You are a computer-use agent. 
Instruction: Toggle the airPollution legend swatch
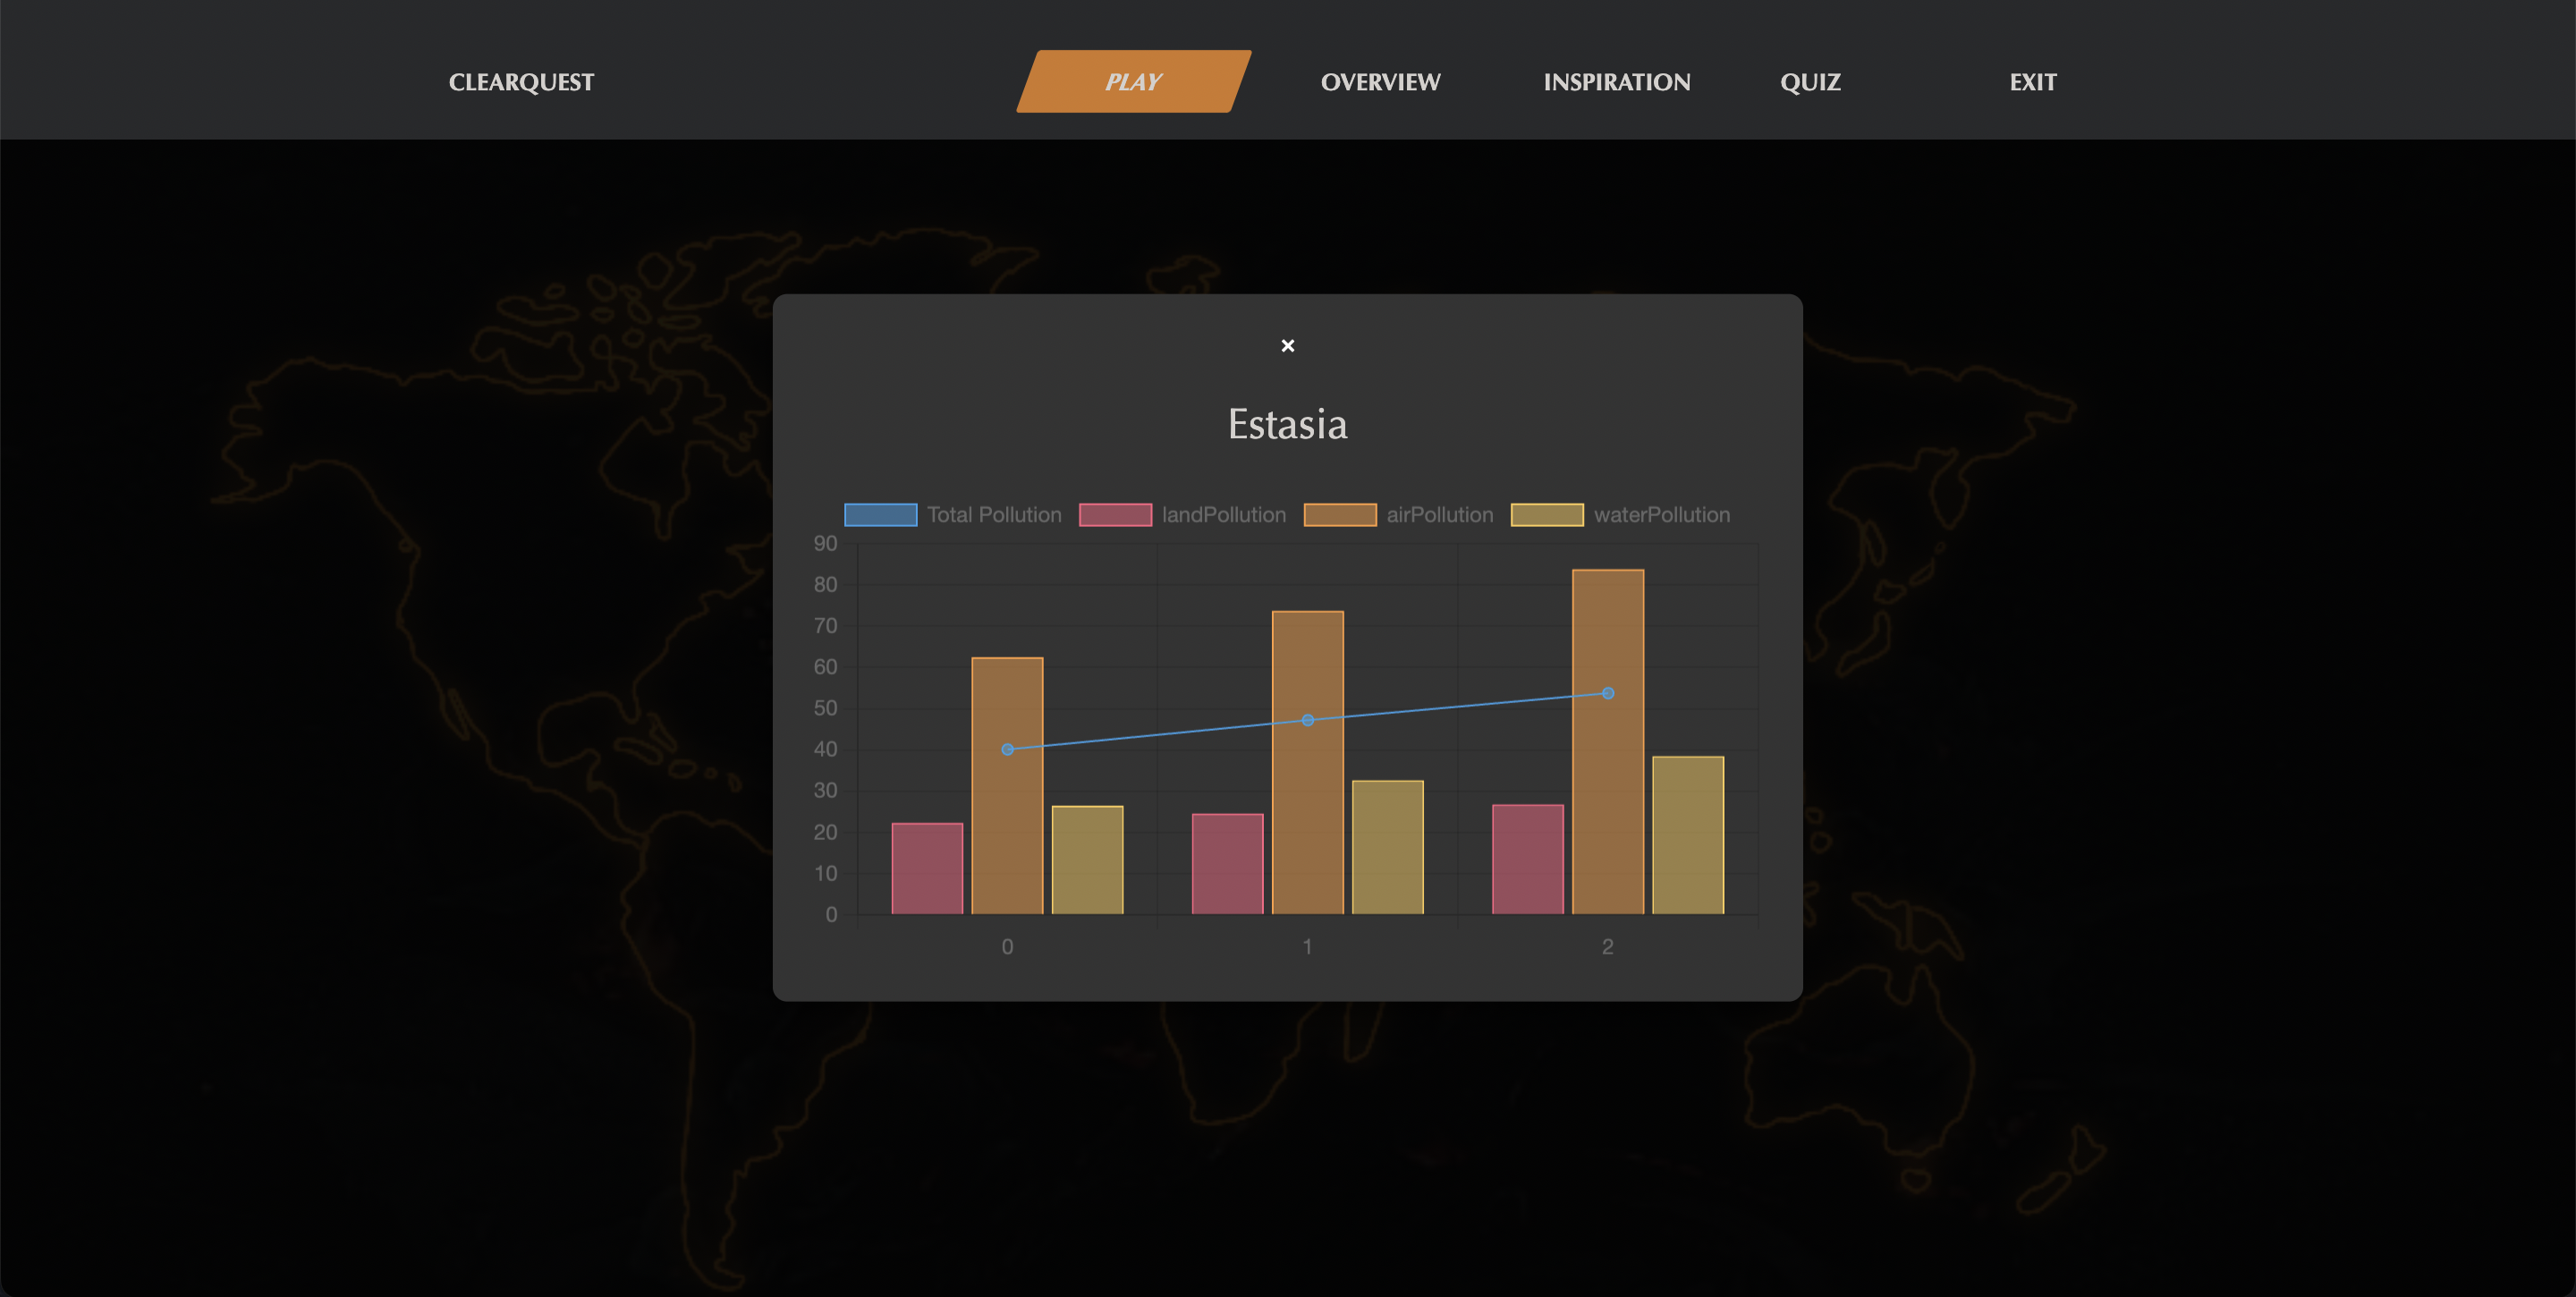pos(1339,515)
